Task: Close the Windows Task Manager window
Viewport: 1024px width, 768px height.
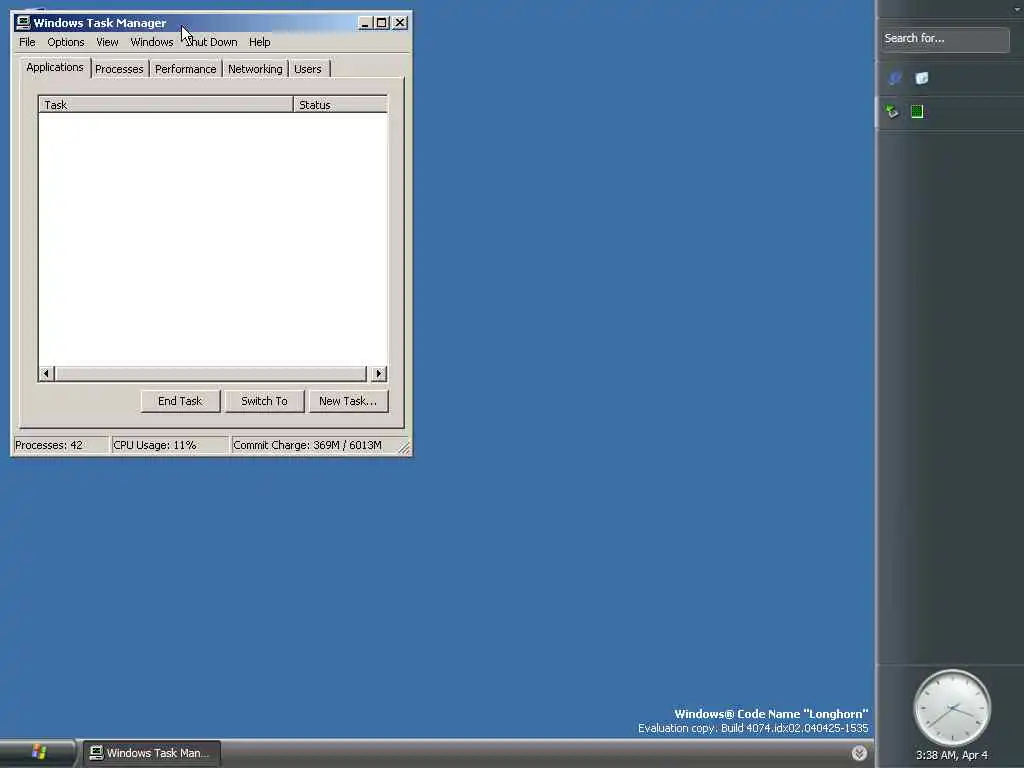Action: coord(400,23)
